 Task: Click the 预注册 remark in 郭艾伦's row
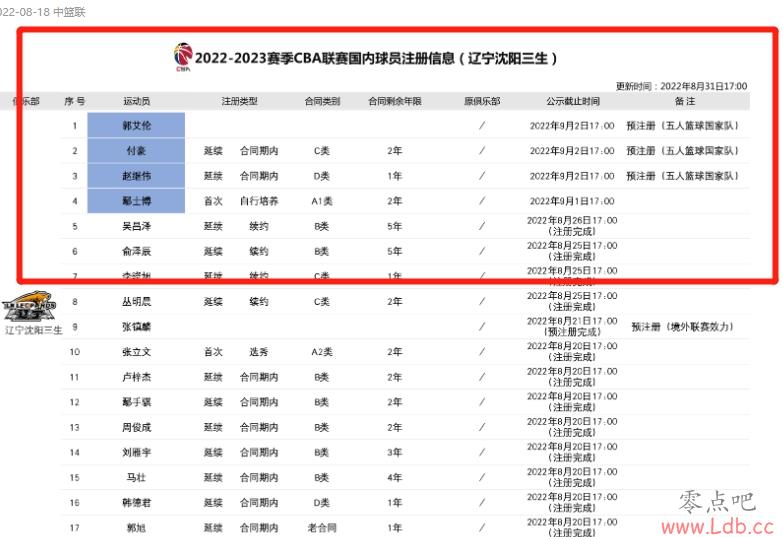point(683,125)
